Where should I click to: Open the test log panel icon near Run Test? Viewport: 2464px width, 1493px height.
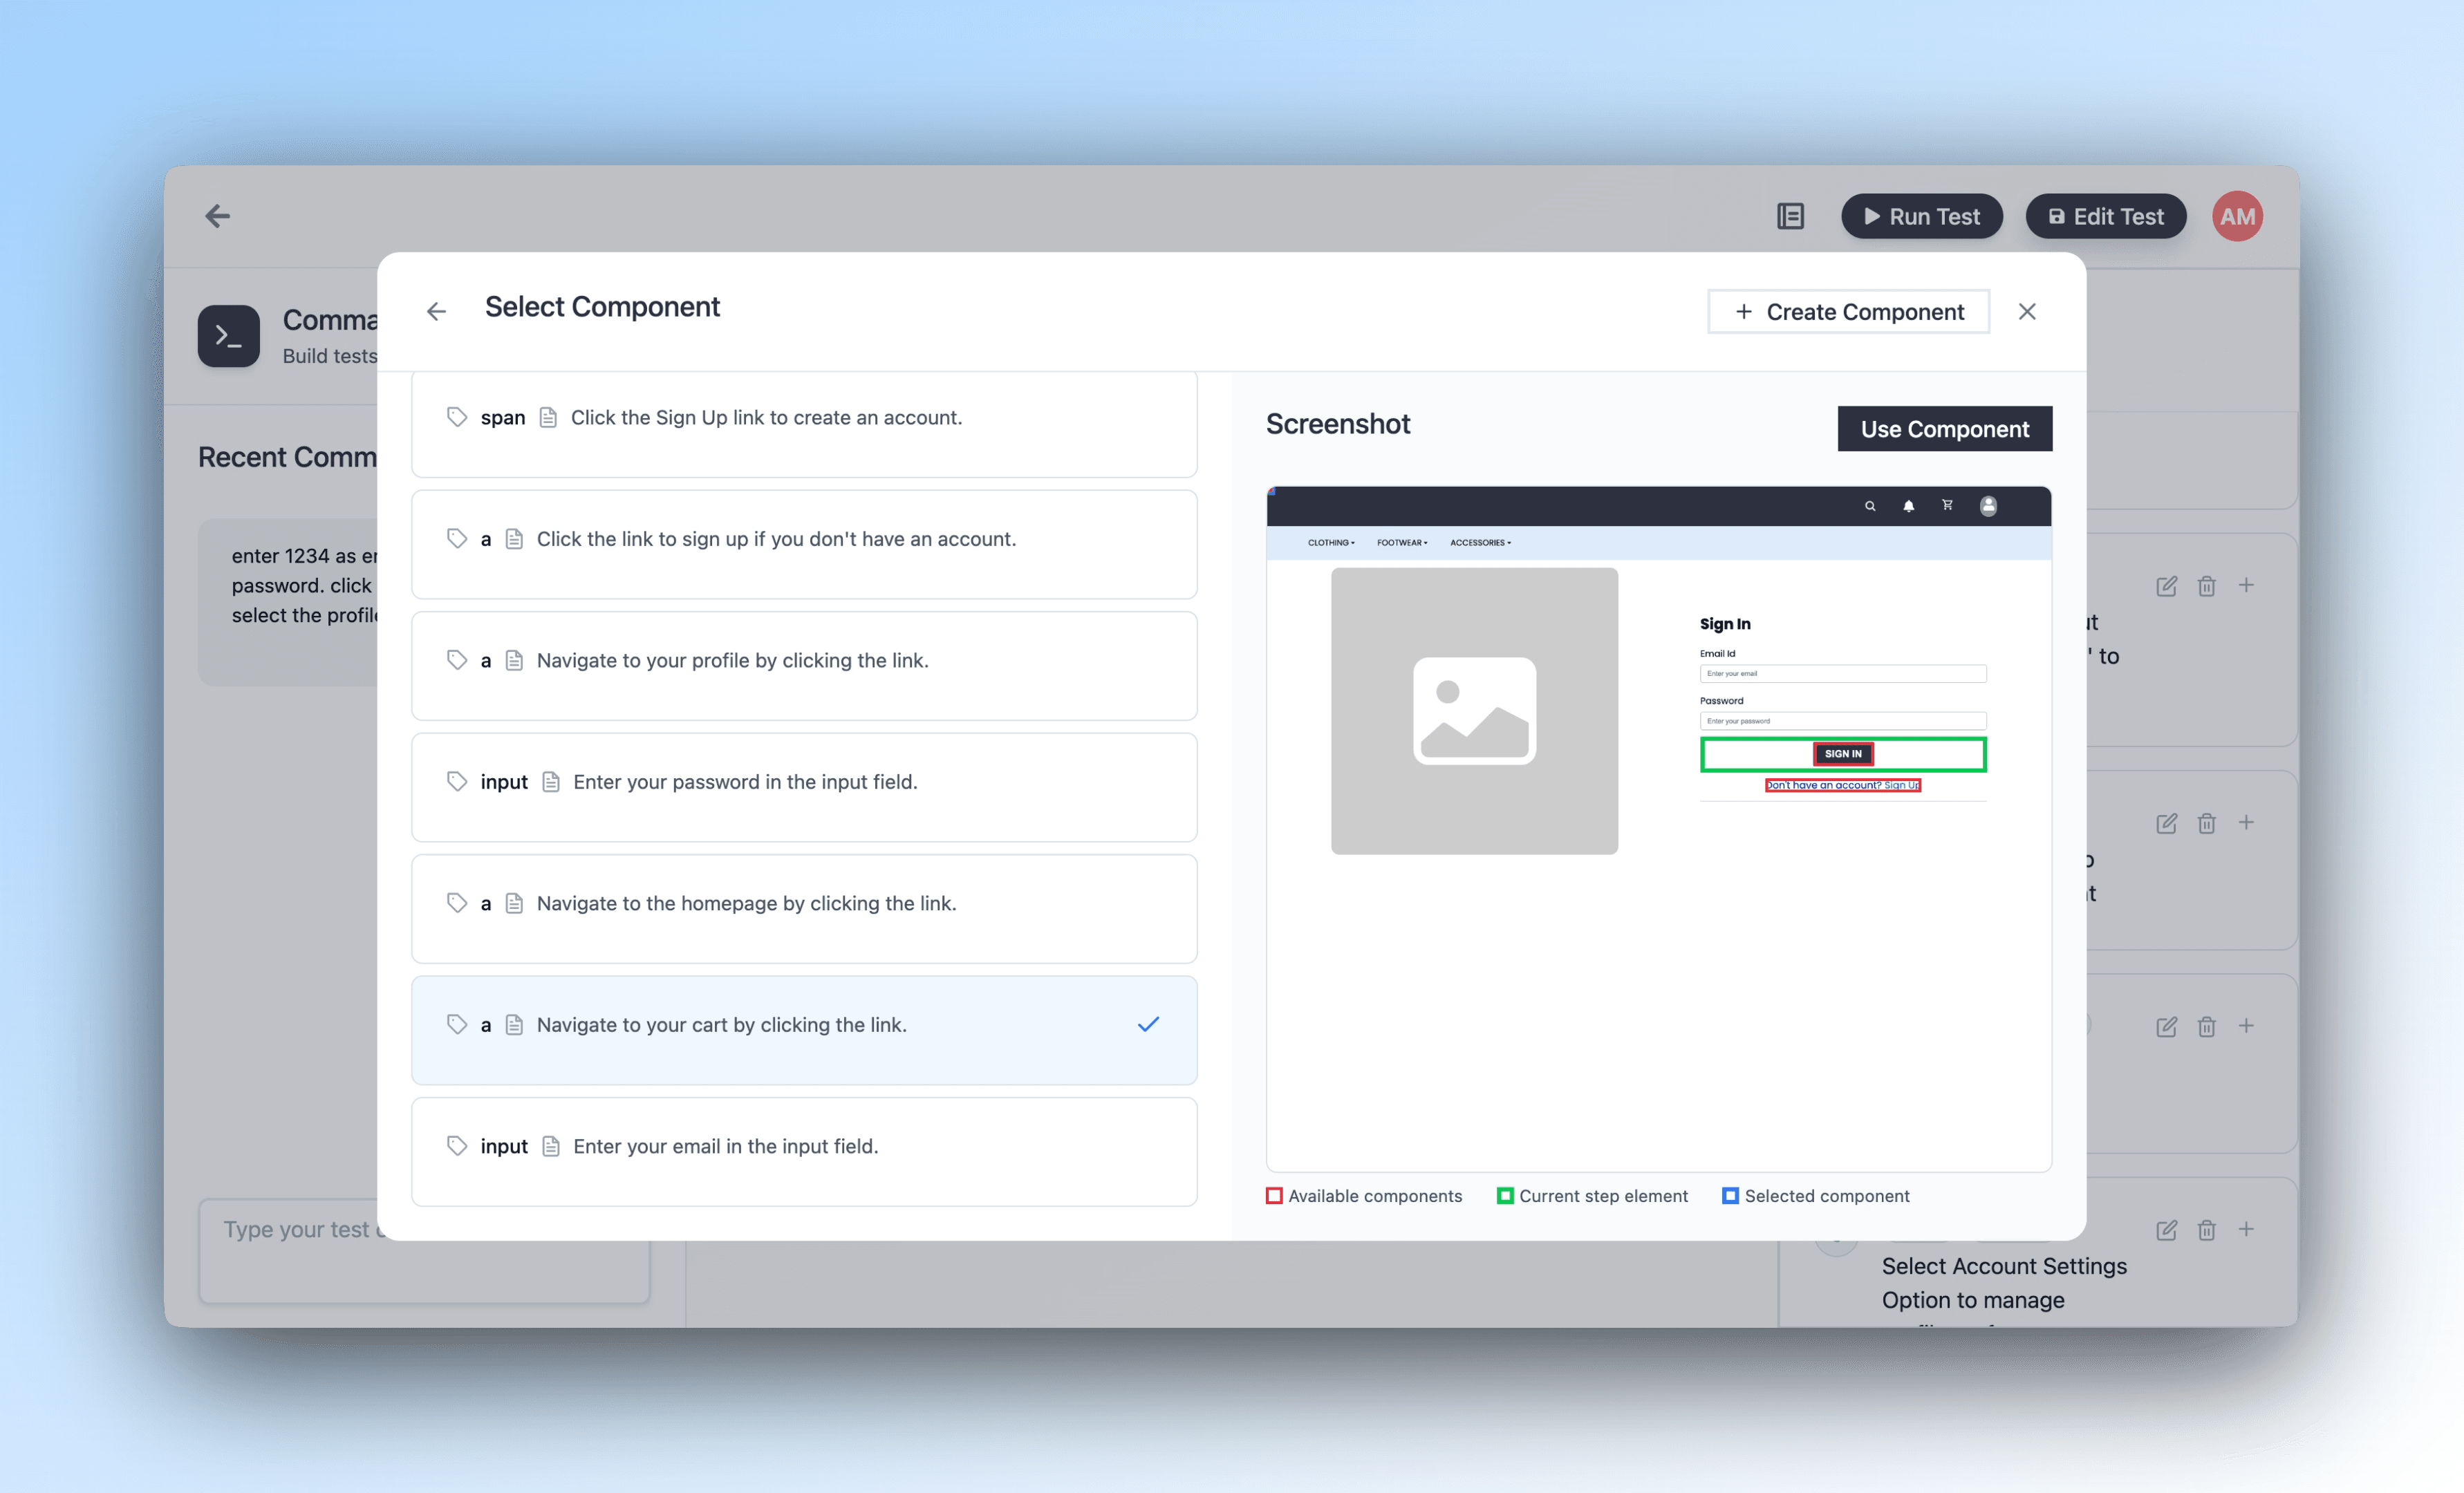1790,216
